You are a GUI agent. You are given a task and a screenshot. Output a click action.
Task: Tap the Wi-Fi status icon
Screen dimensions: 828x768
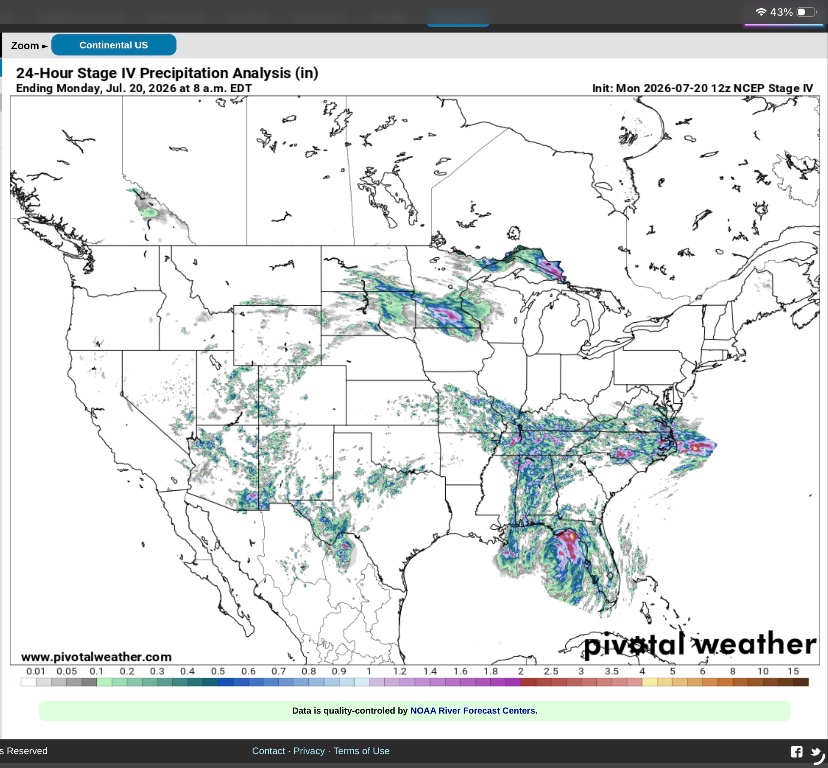760,12
